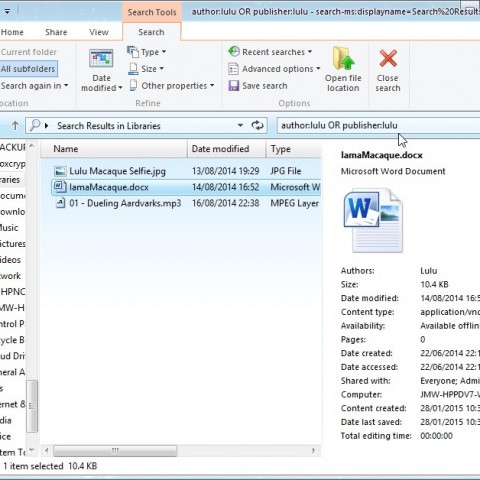The height and width of the screenshot is (480, 480).
Task: Click the Size value 10.4 KB in details
Action: (x=434, y=284)
